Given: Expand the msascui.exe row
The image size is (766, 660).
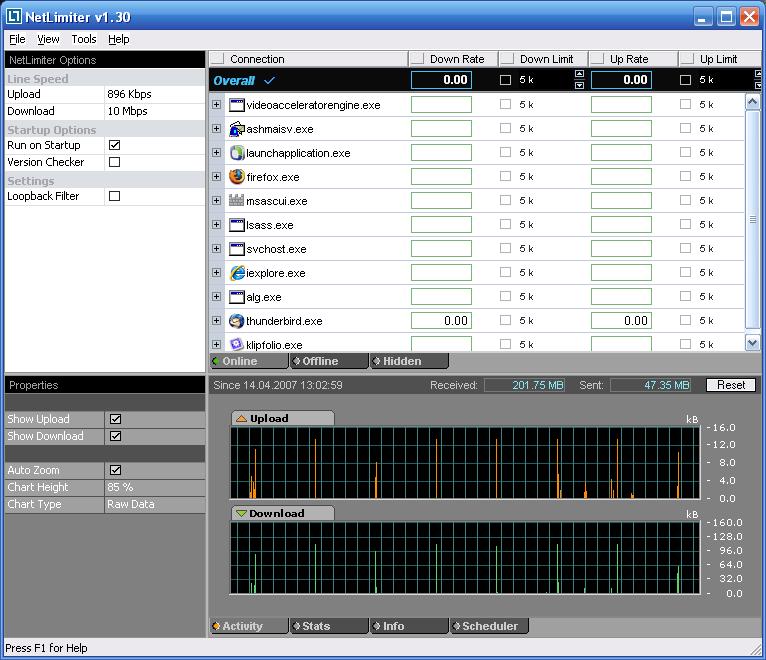Looking at the screenshot, I should (216, 200).
